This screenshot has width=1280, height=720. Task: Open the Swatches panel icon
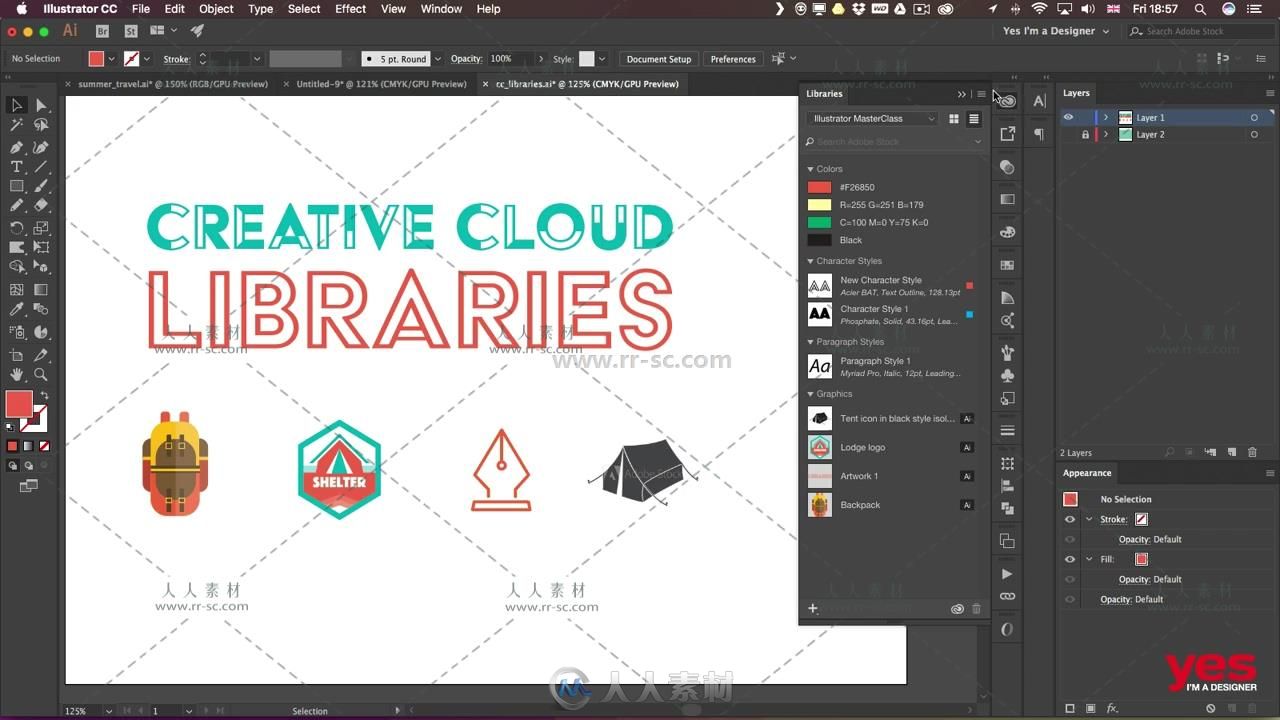(x=1007, y=265)
